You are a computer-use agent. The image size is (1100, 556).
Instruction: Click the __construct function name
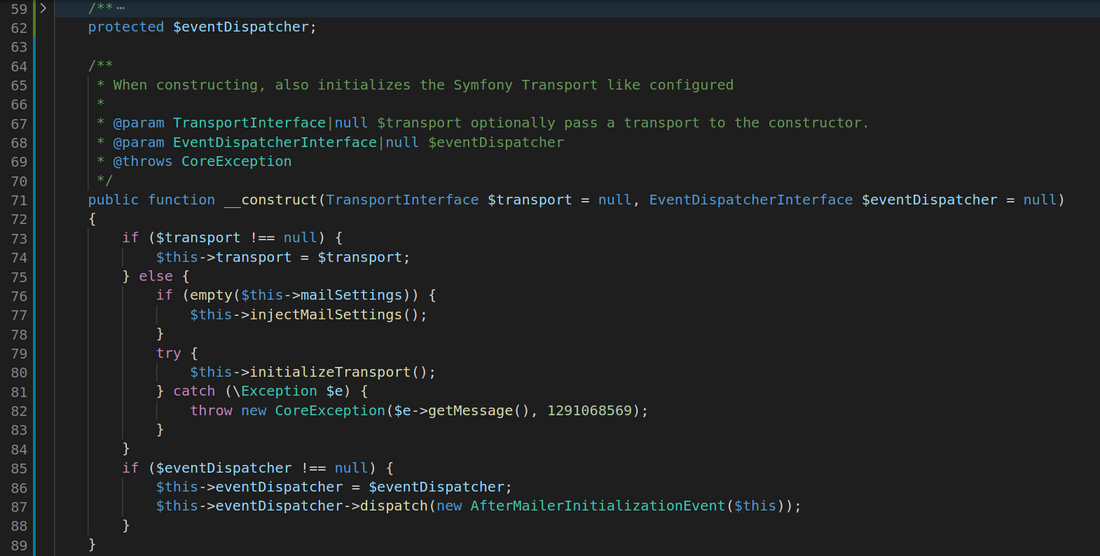tap(270, 200)
